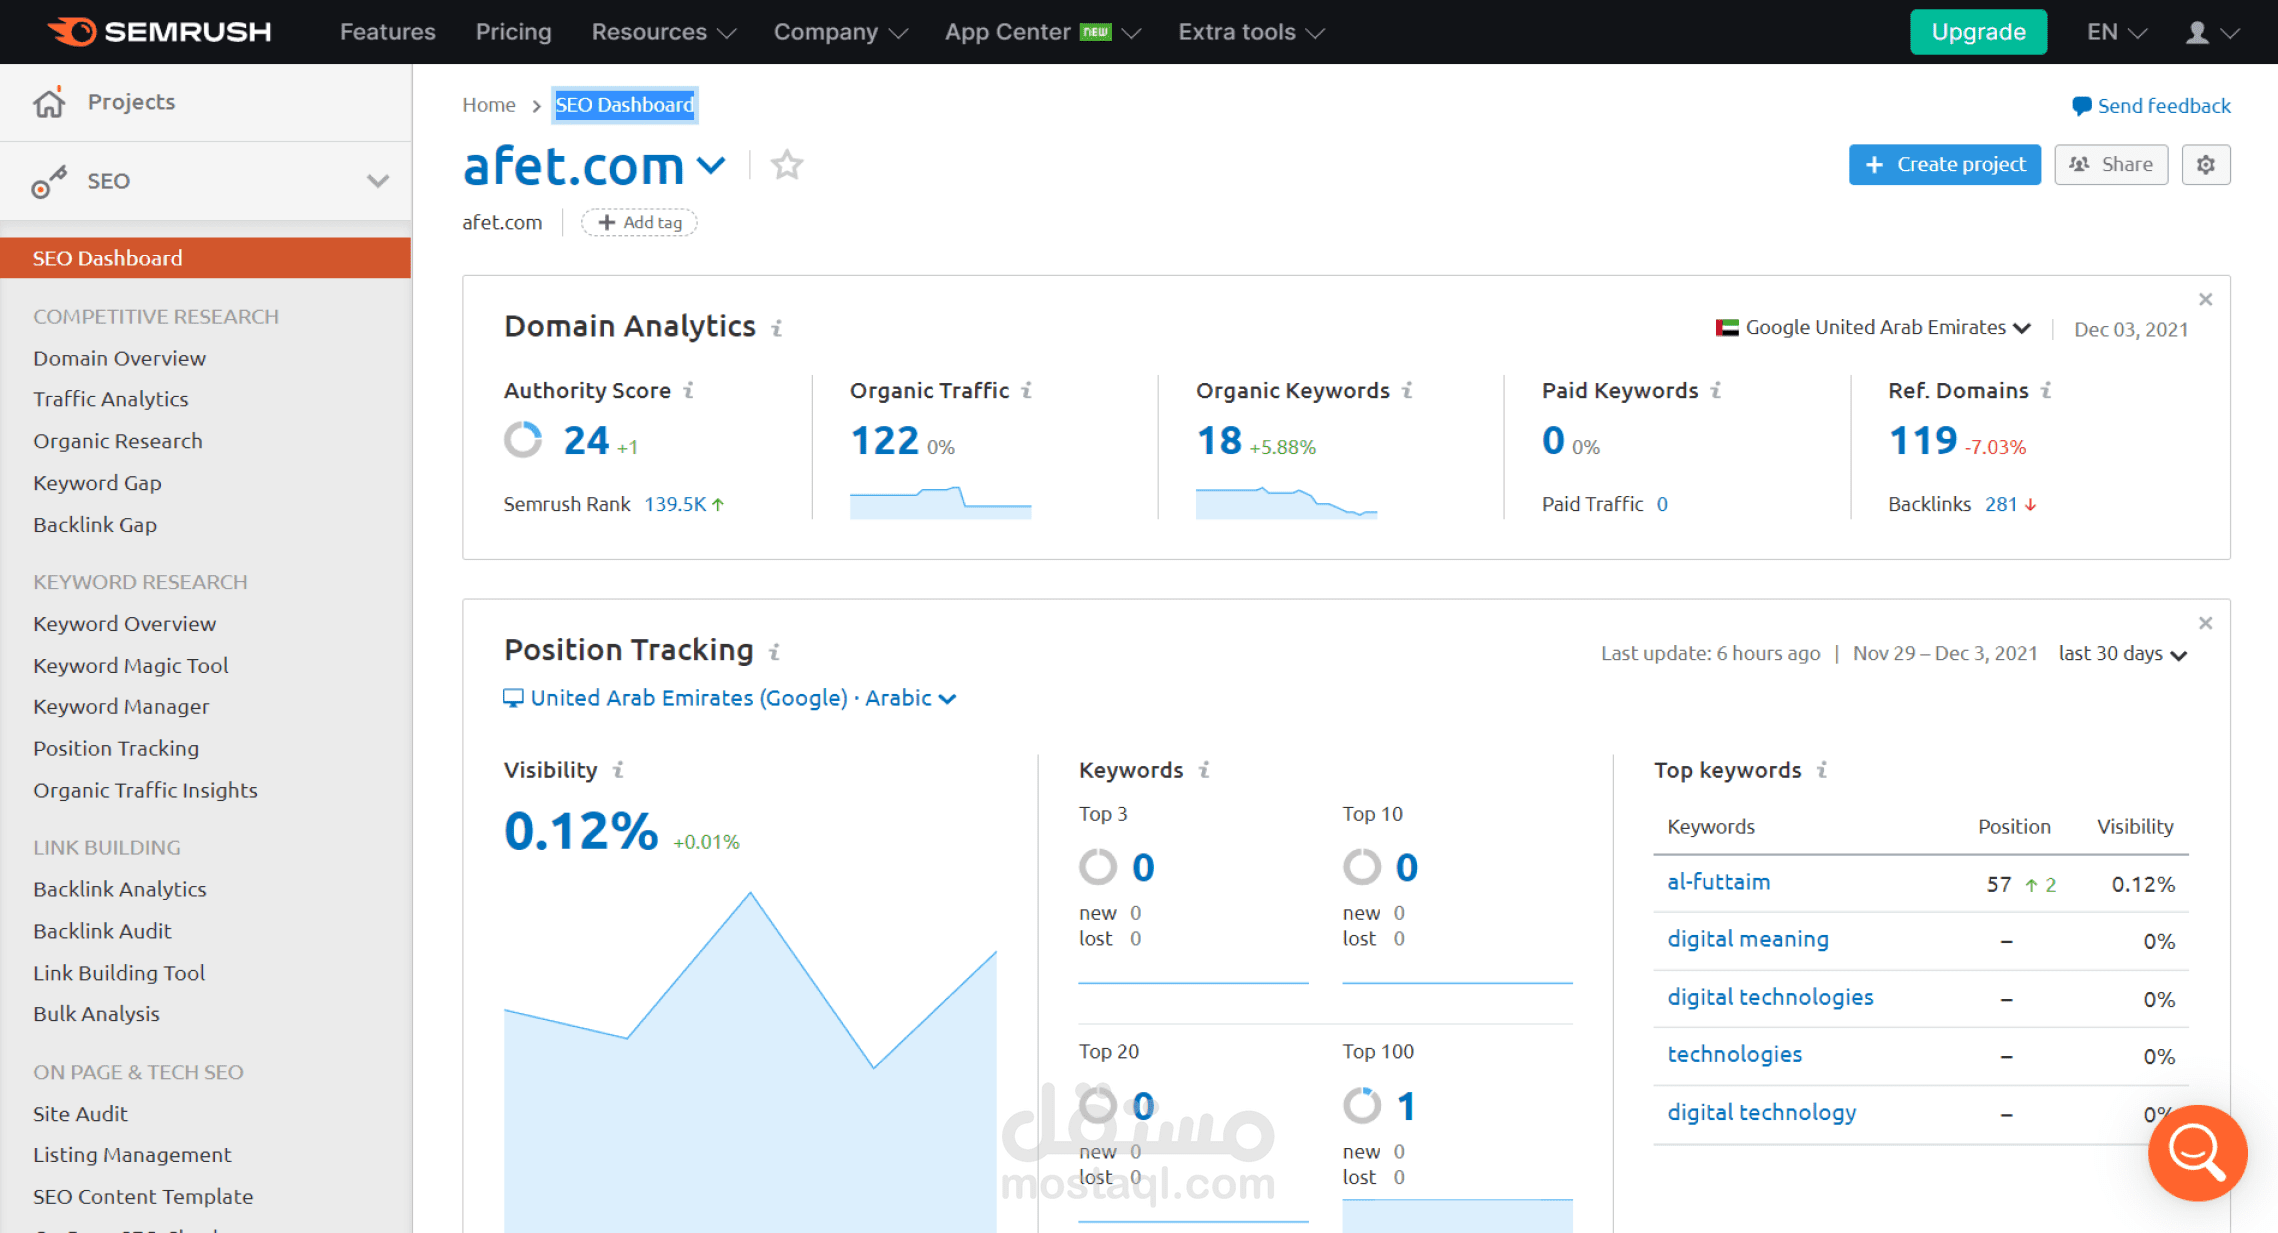
Task: Open the user account profile icon
Action: pos(2197,32)
